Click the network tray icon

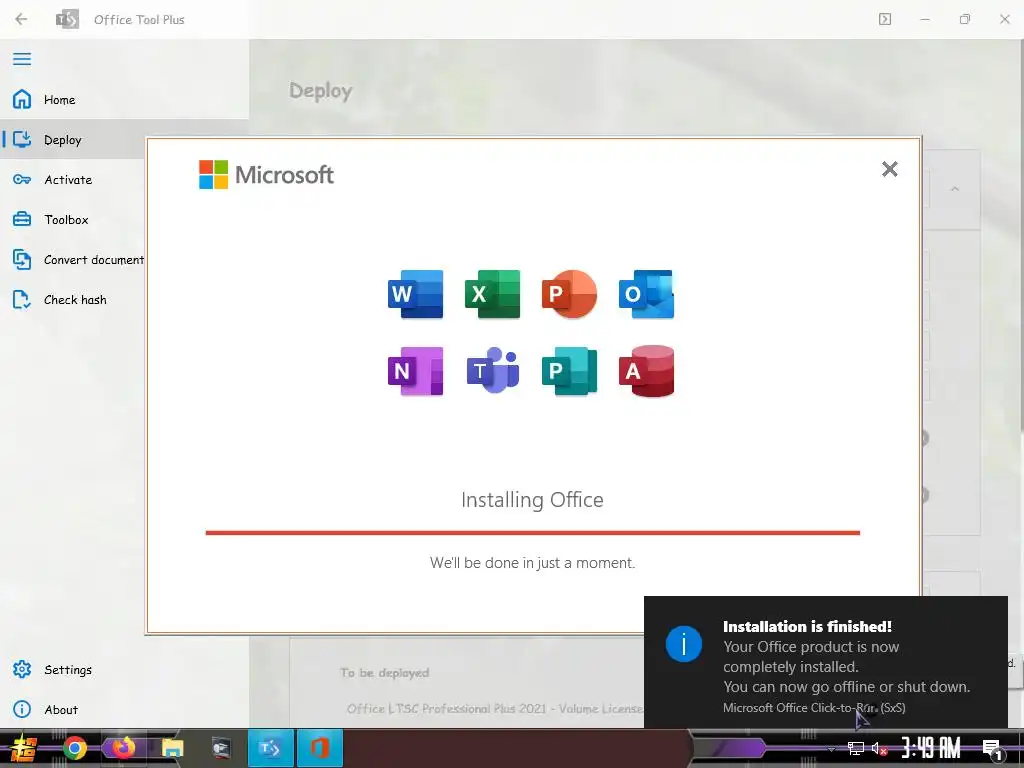pyautogui.click(x=856, y=749)
